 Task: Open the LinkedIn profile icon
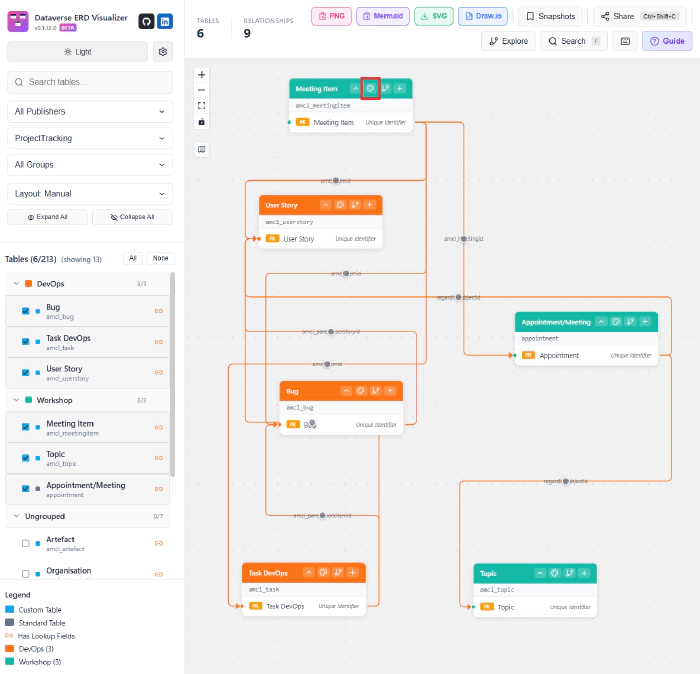pos(165,21)
